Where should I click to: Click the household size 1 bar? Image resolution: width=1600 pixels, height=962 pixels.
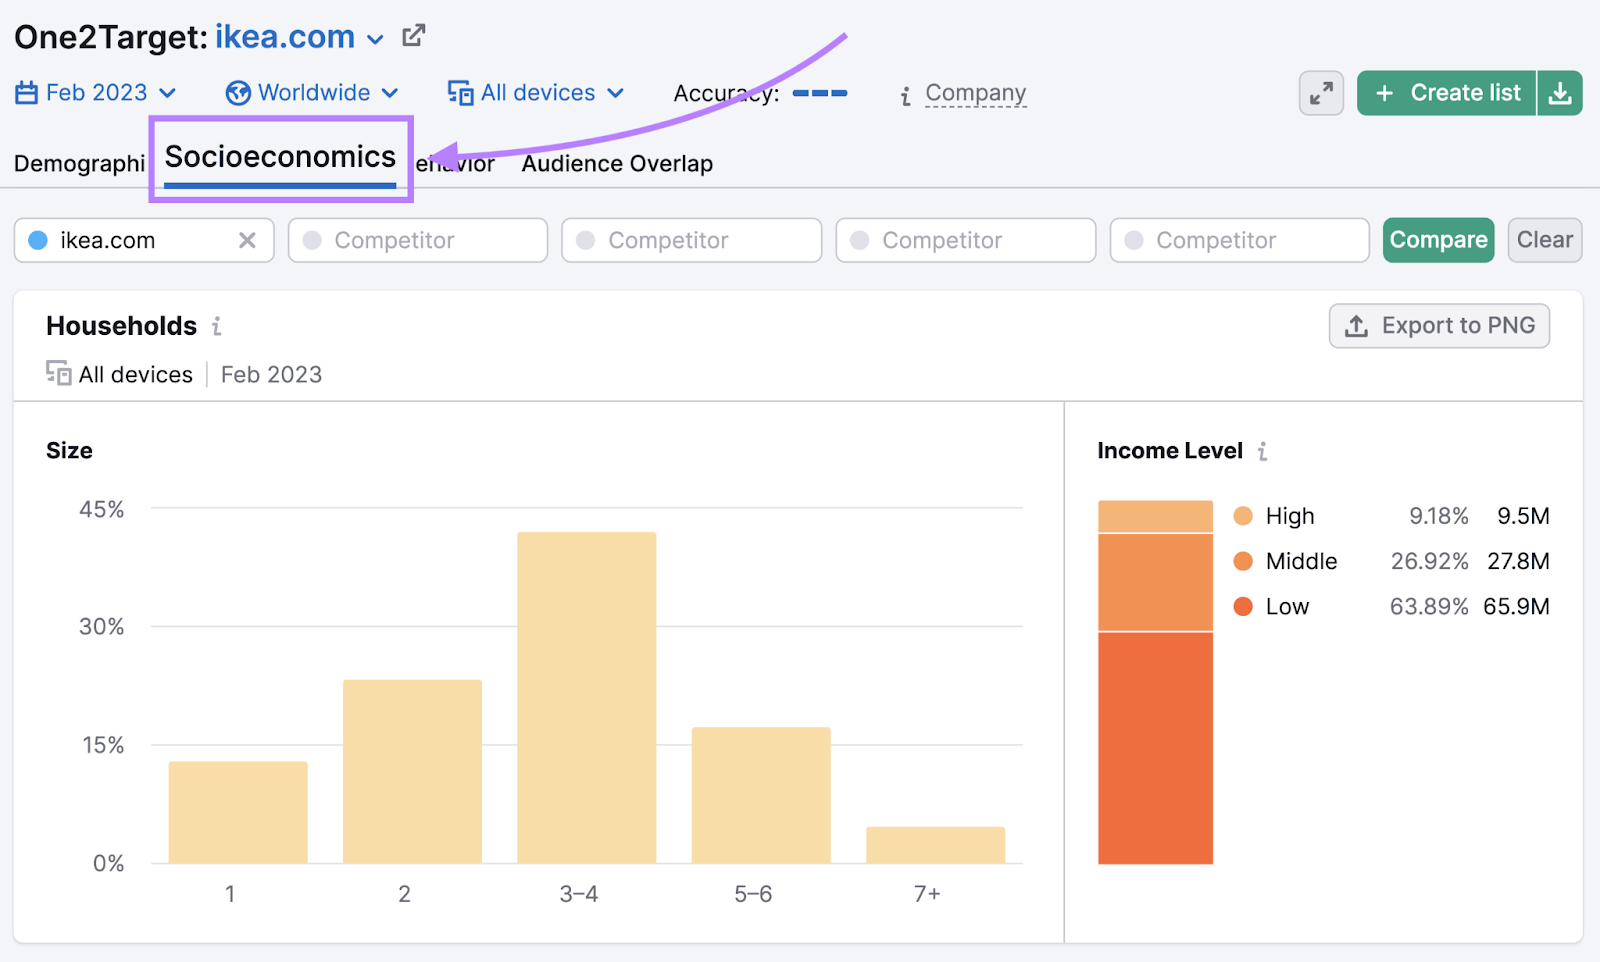pyautogui.click(x=238, y=812)
